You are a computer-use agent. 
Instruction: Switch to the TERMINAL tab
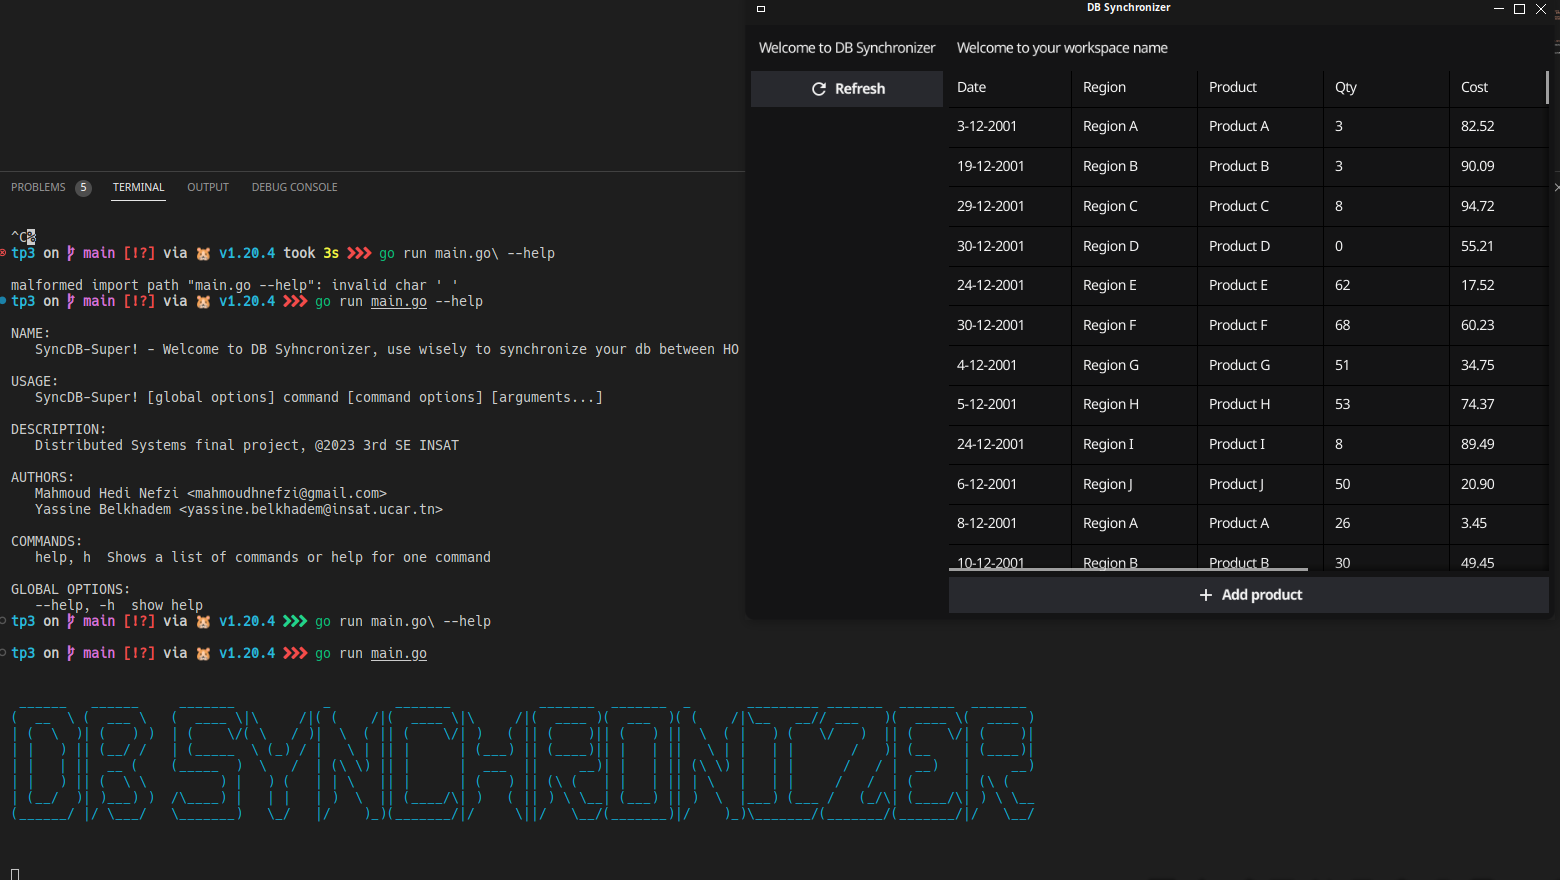click(x=138, y=187)
